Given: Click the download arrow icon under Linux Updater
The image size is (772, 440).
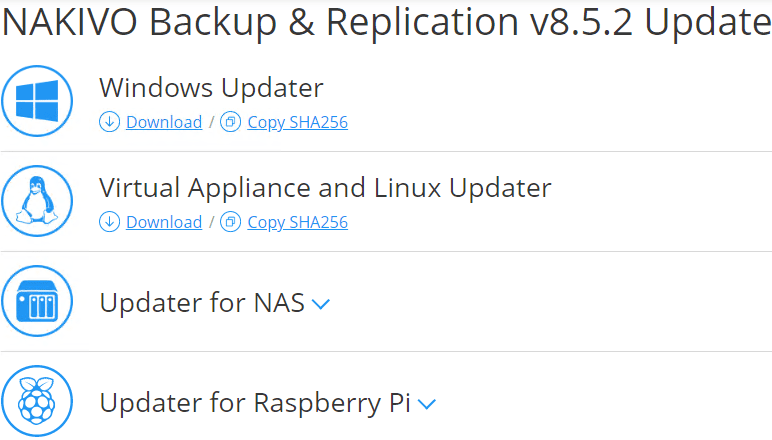Looking at the screenshot, I should point(109,222).
